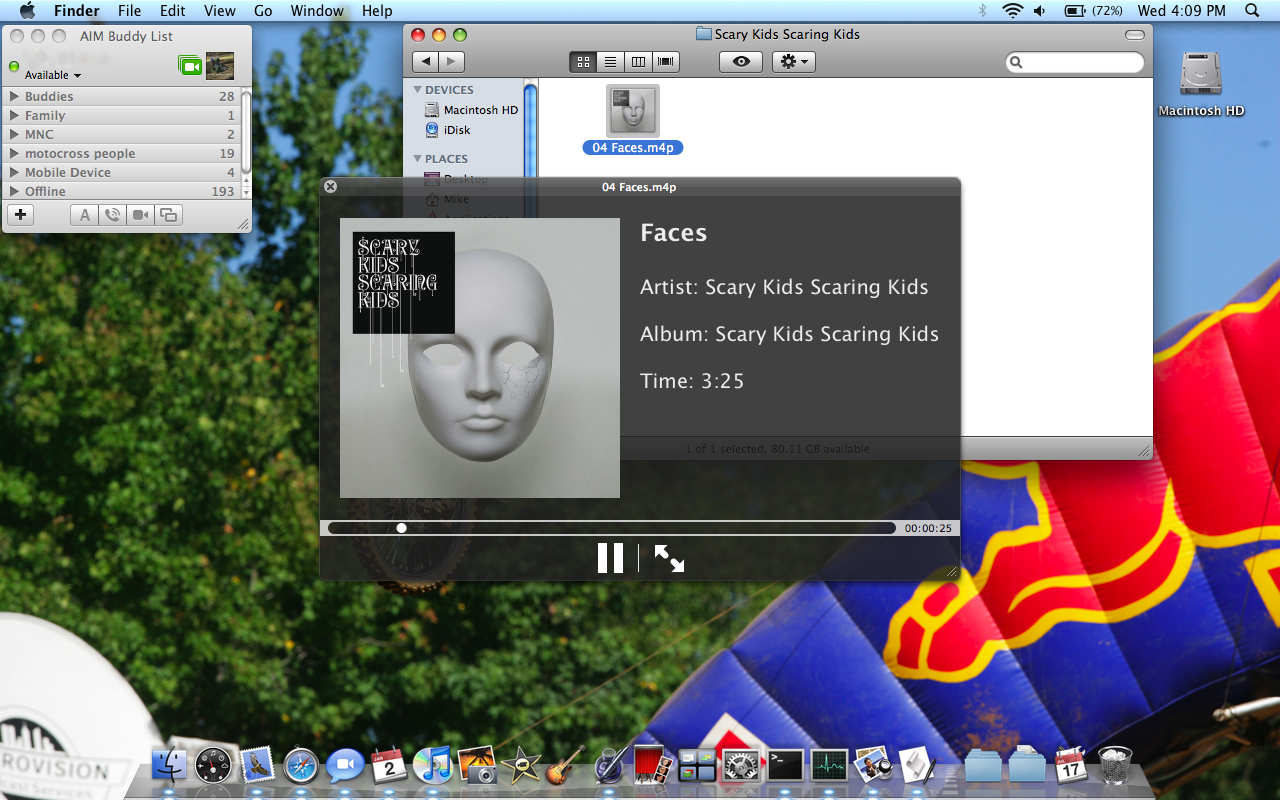Open the Finder menu in menu bar
The image size is (1280, 800).
[76, 11]
